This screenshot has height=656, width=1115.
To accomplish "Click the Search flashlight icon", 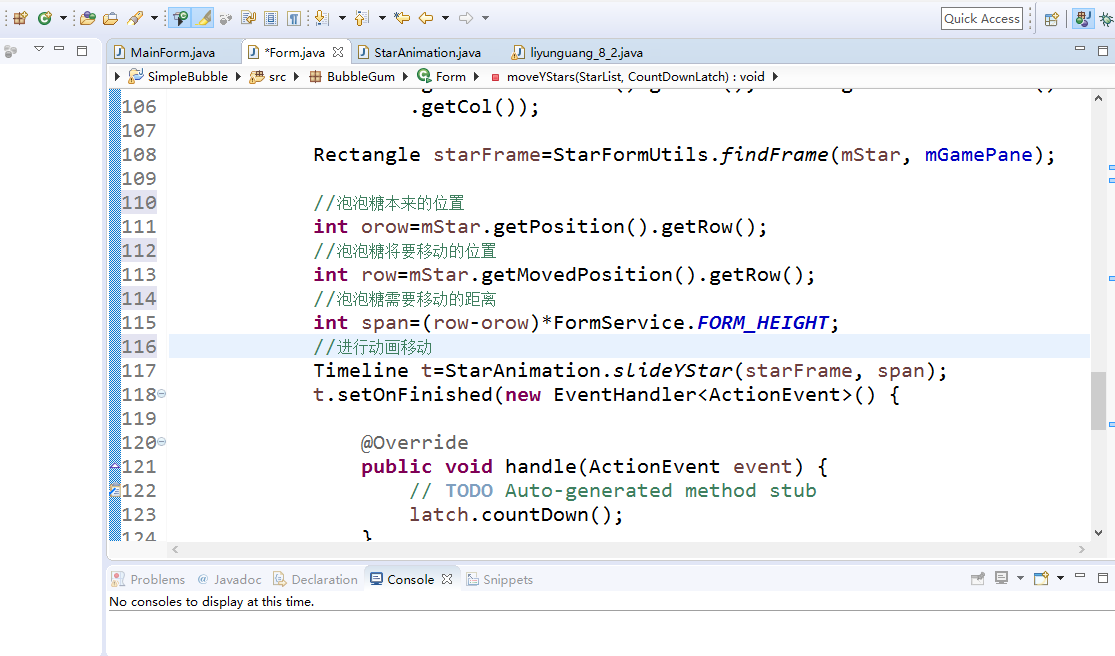I will tap(135, 18).
